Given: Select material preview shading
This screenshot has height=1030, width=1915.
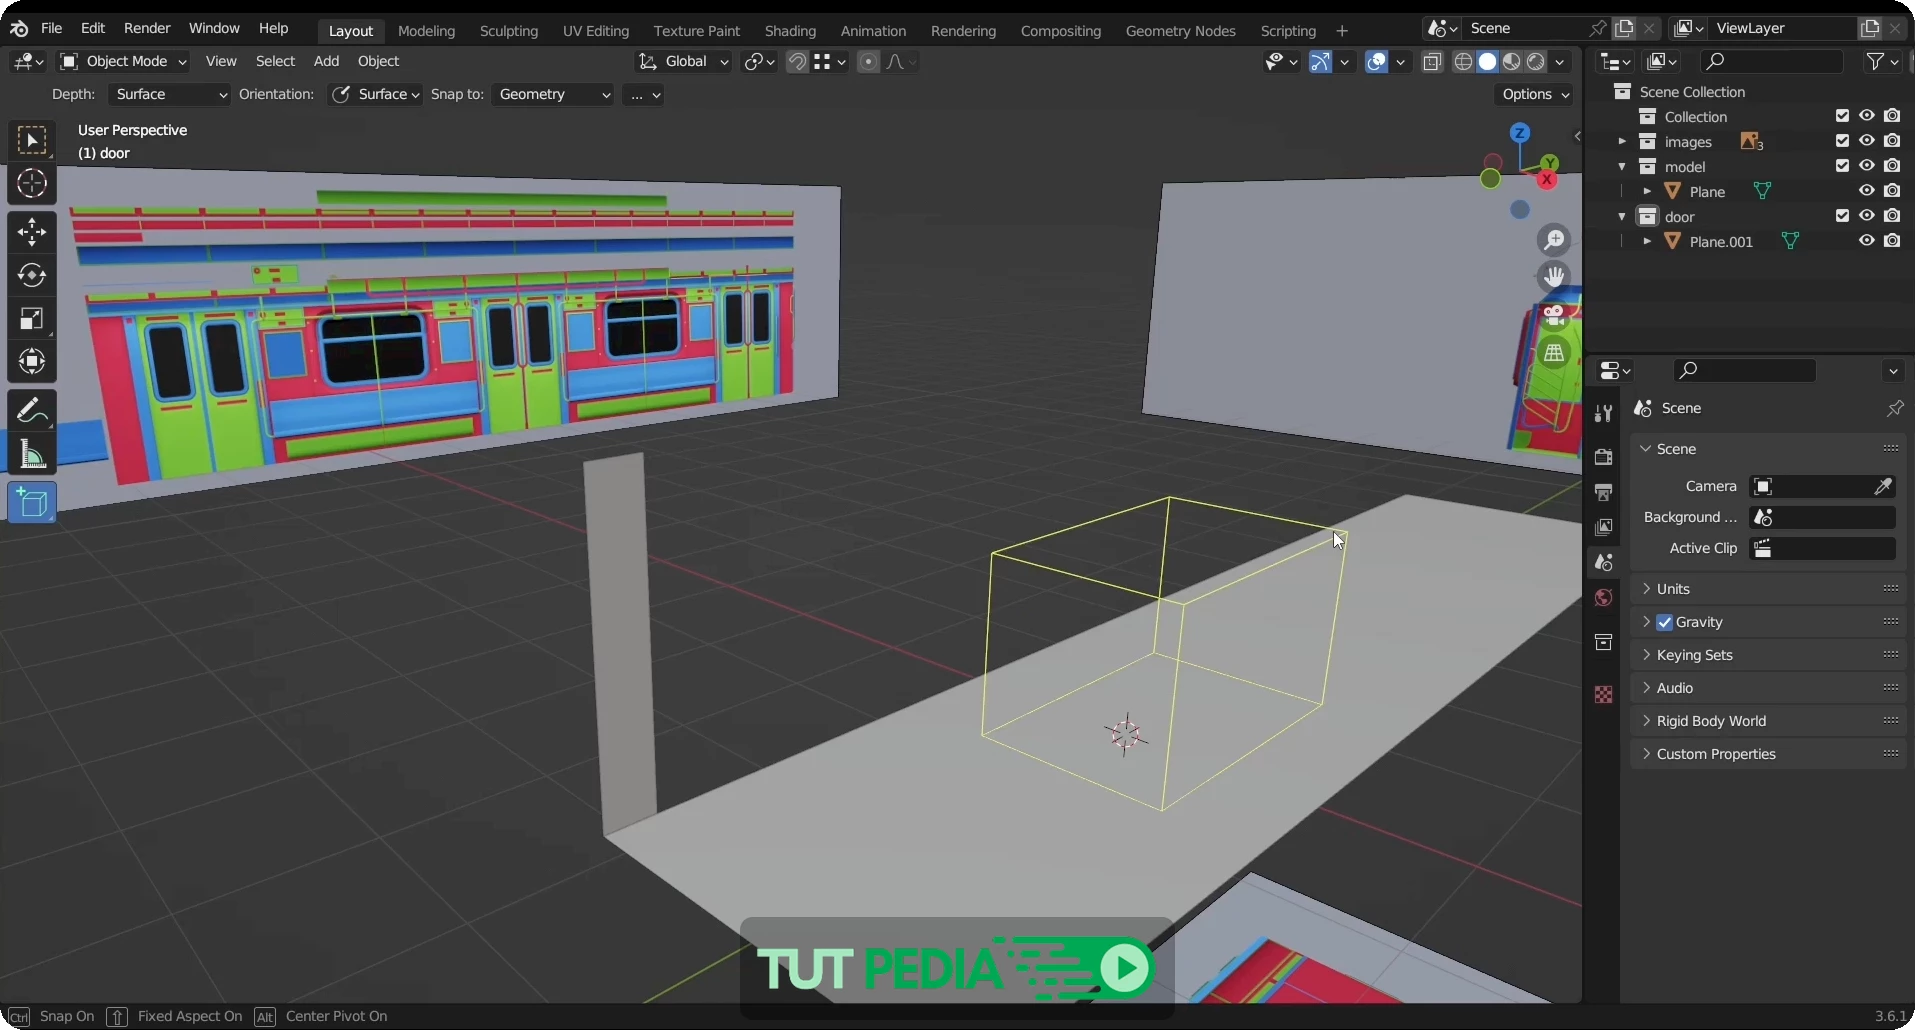Looking at the screenshot, I should tap(1512, 62).
